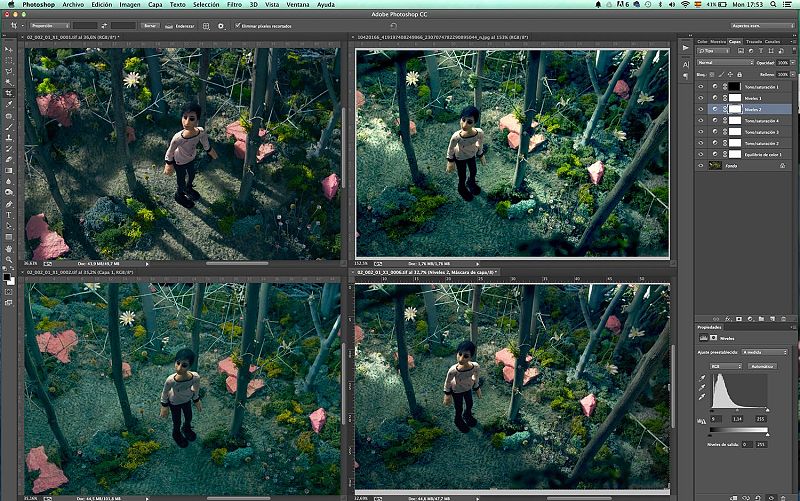The width and height of the screenshot is (800, 501).
Task: Toggle Quick Mask mode in the toolbox
Action: [9, 292]
